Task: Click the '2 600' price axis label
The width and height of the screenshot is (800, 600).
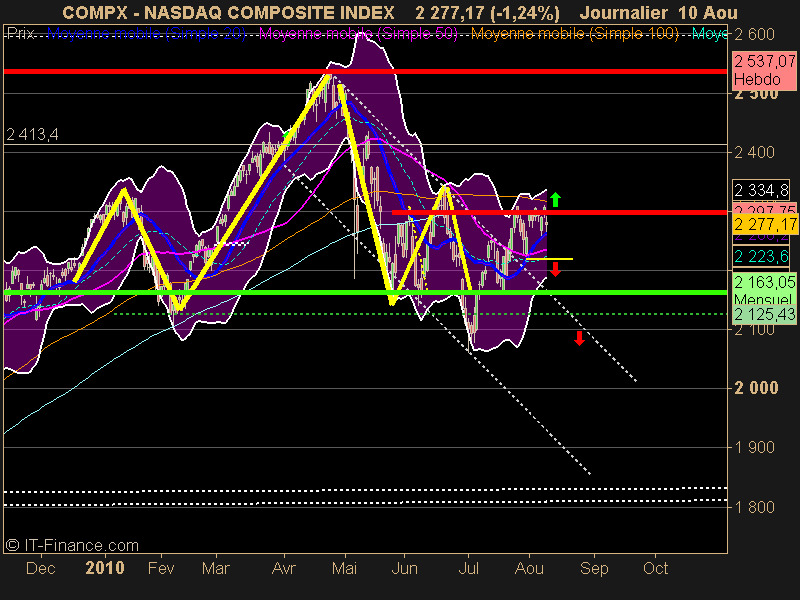Action: (x=754, y=34)
